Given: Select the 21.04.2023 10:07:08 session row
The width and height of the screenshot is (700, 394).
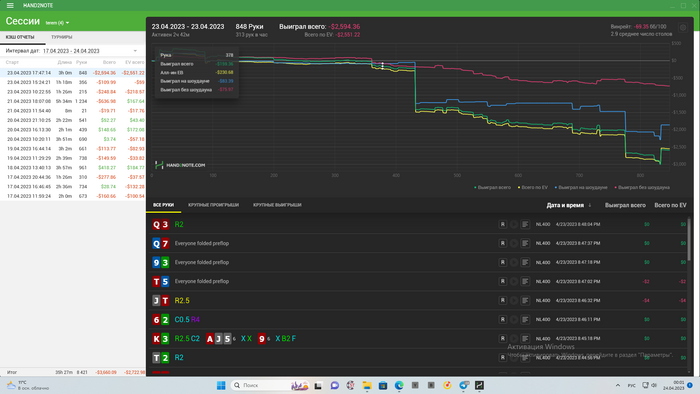Looking at the screenshot, I should [x=73, y=101].
